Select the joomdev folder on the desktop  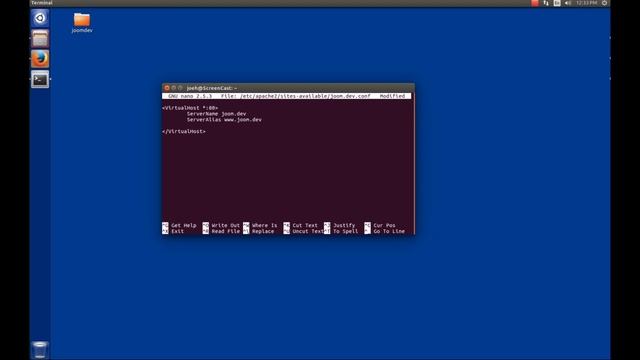82,22
